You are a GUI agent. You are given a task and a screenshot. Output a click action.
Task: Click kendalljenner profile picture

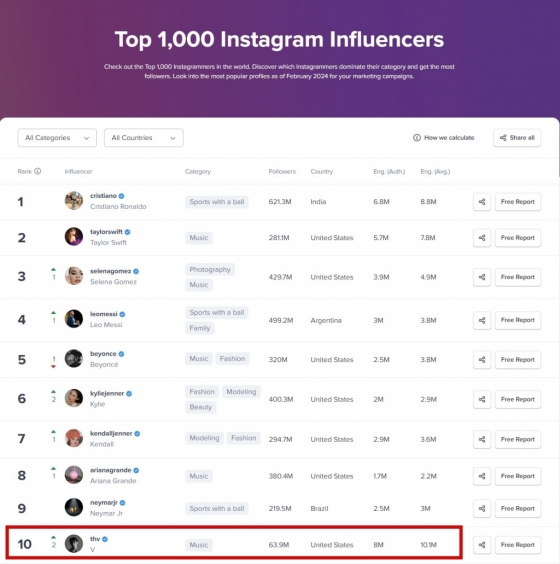pos(74,438)
